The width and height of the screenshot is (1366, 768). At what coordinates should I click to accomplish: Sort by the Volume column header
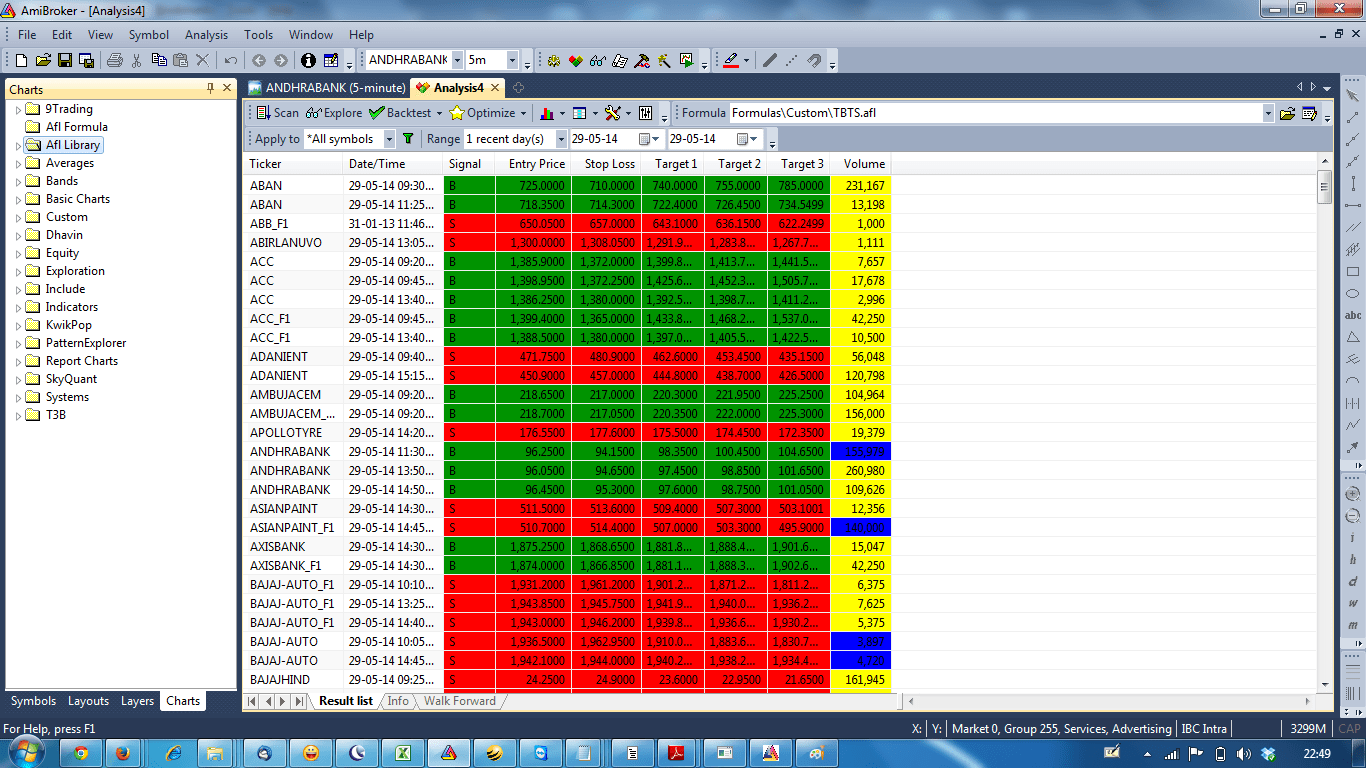pyautogui.click(x=860, y=164)
